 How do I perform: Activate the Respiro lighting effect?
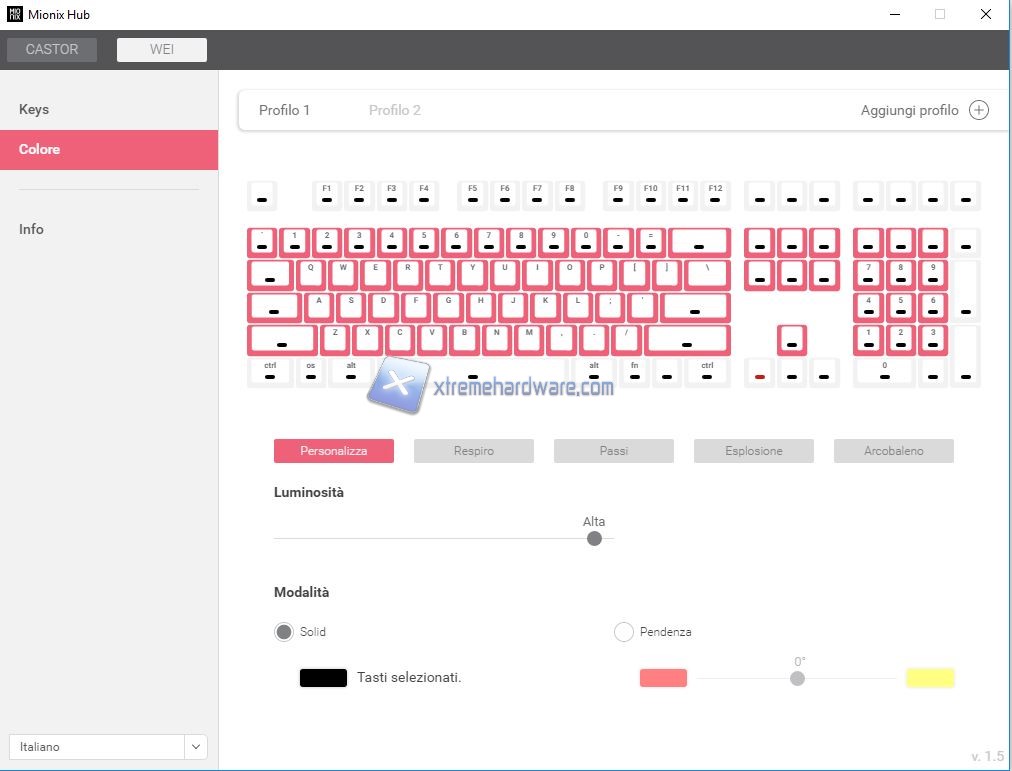click(x=474, y=451)
